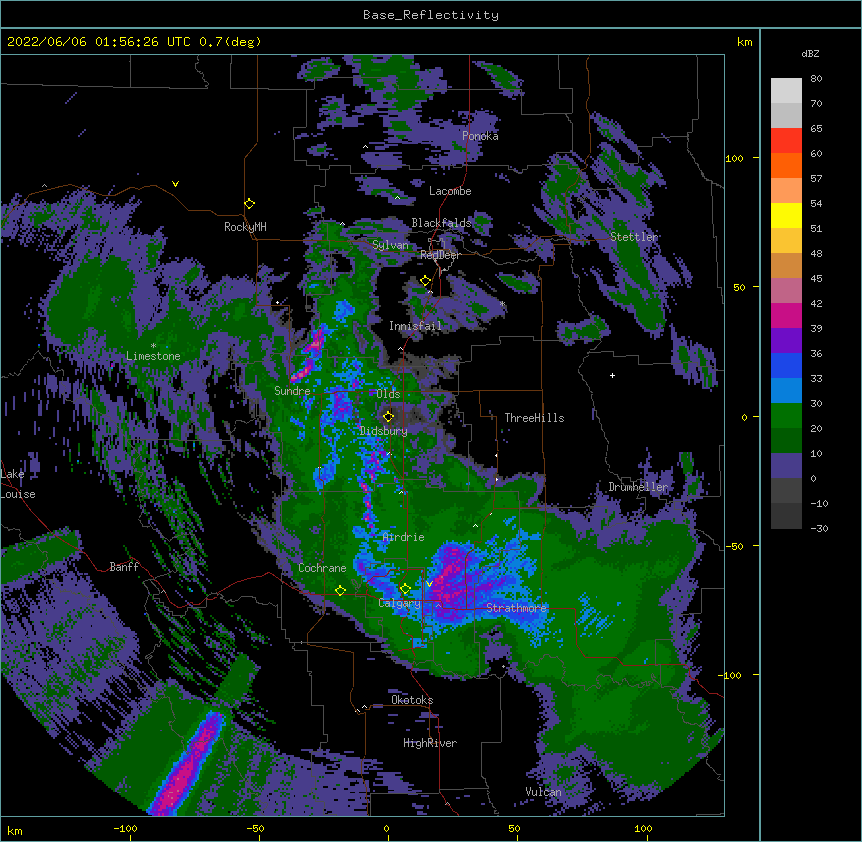
Task: Select the Olds label
Action: [388, 394]
